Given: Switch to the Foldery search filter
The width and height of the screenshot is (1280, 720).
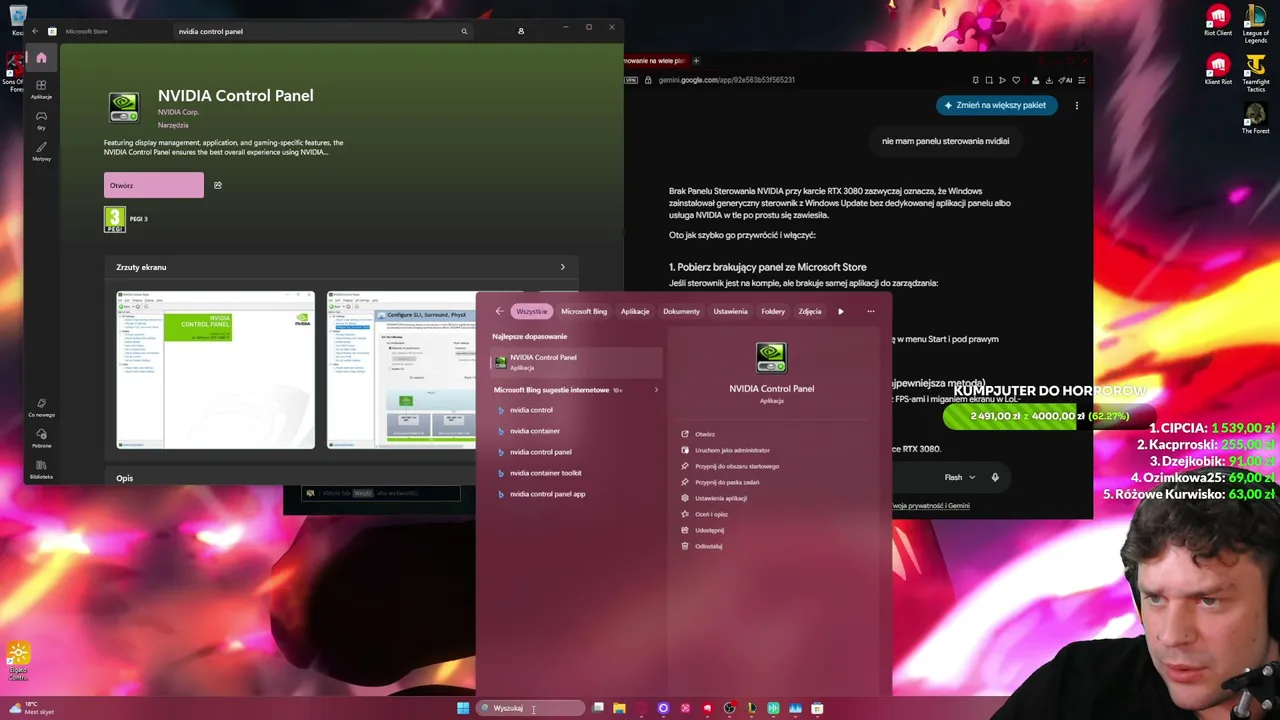Looking at the screenshot, I should click(773, 311).
